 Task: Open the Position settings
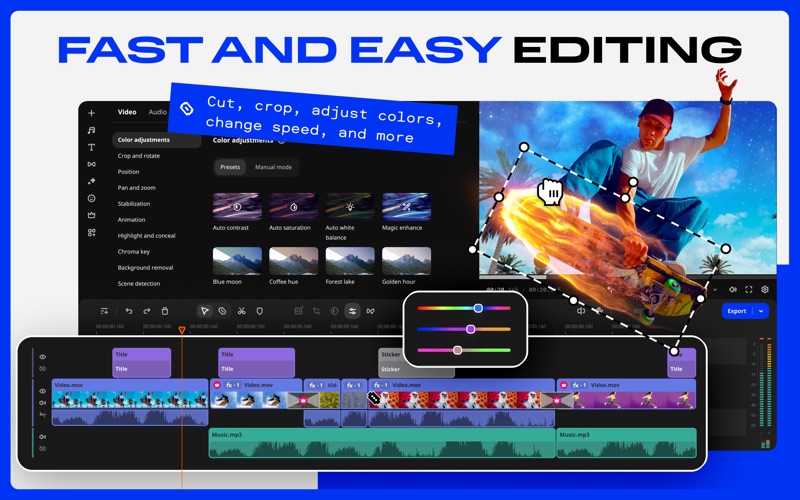click(x=129, y=172)
